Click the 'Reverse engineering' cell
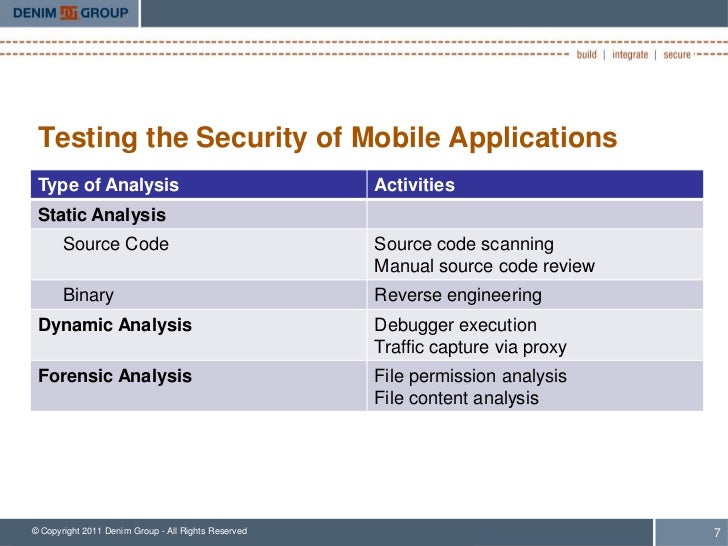 [x=535, y=295]
